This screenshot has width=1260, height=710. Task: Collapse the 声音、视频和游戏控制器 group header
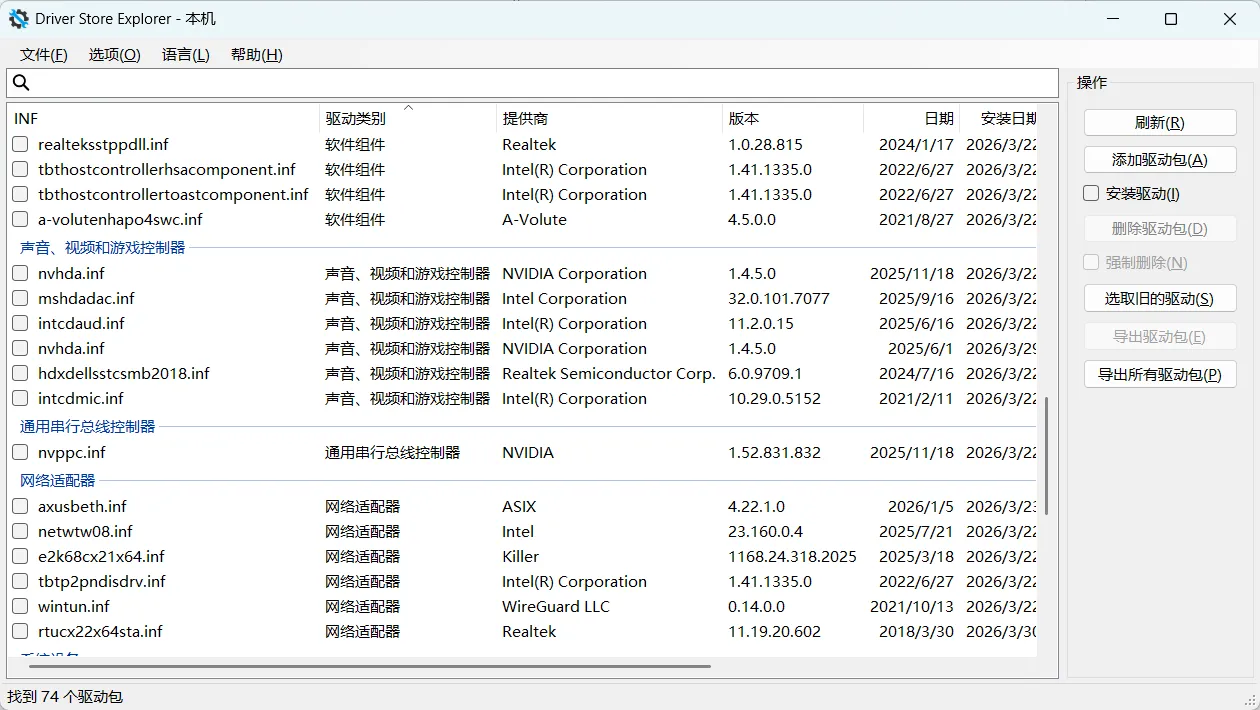[103, 247]
